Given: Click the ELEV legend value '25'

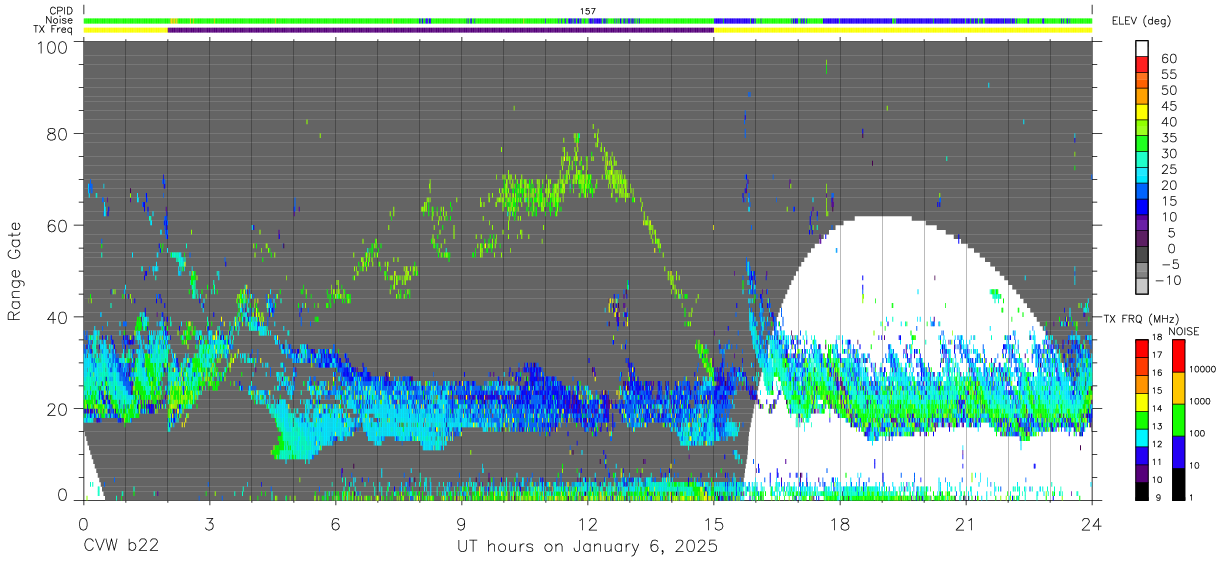Looking at the screenshot, I should 1169,169.
